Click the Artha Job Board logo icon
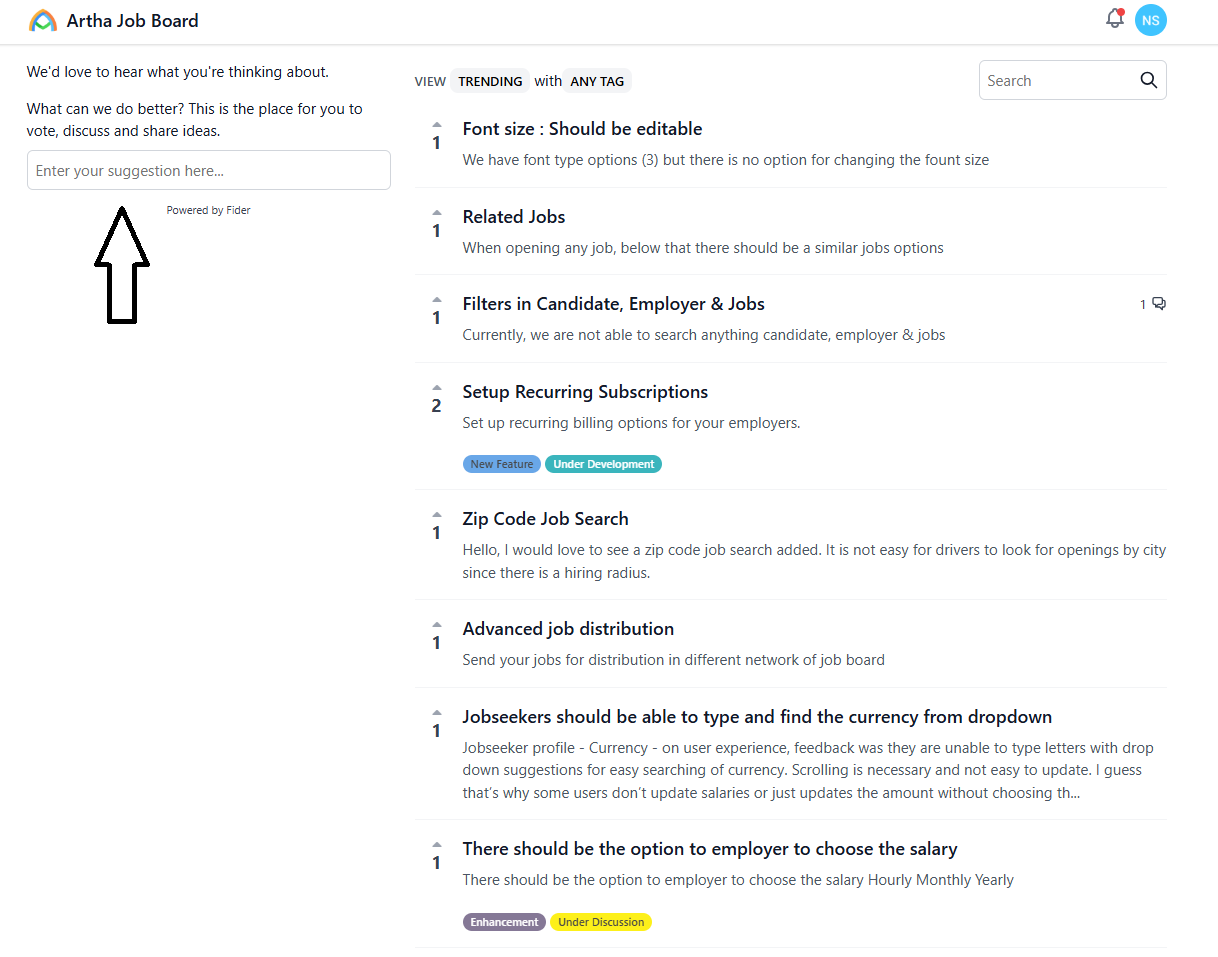Image resolution: width=1218 pixels, height=957 pixels. tap(43, 21)
